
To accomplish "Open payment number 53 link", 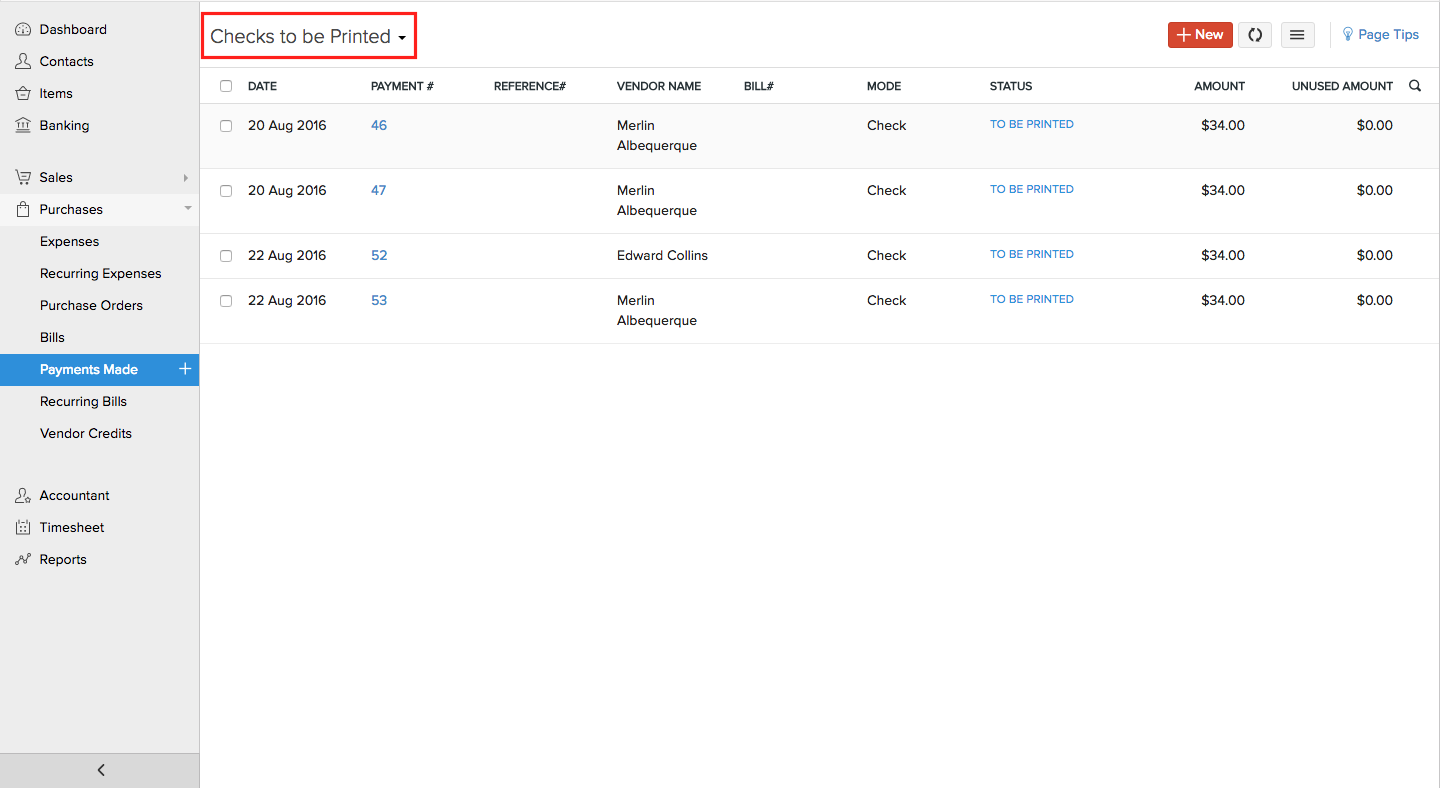I will [379, 301].
